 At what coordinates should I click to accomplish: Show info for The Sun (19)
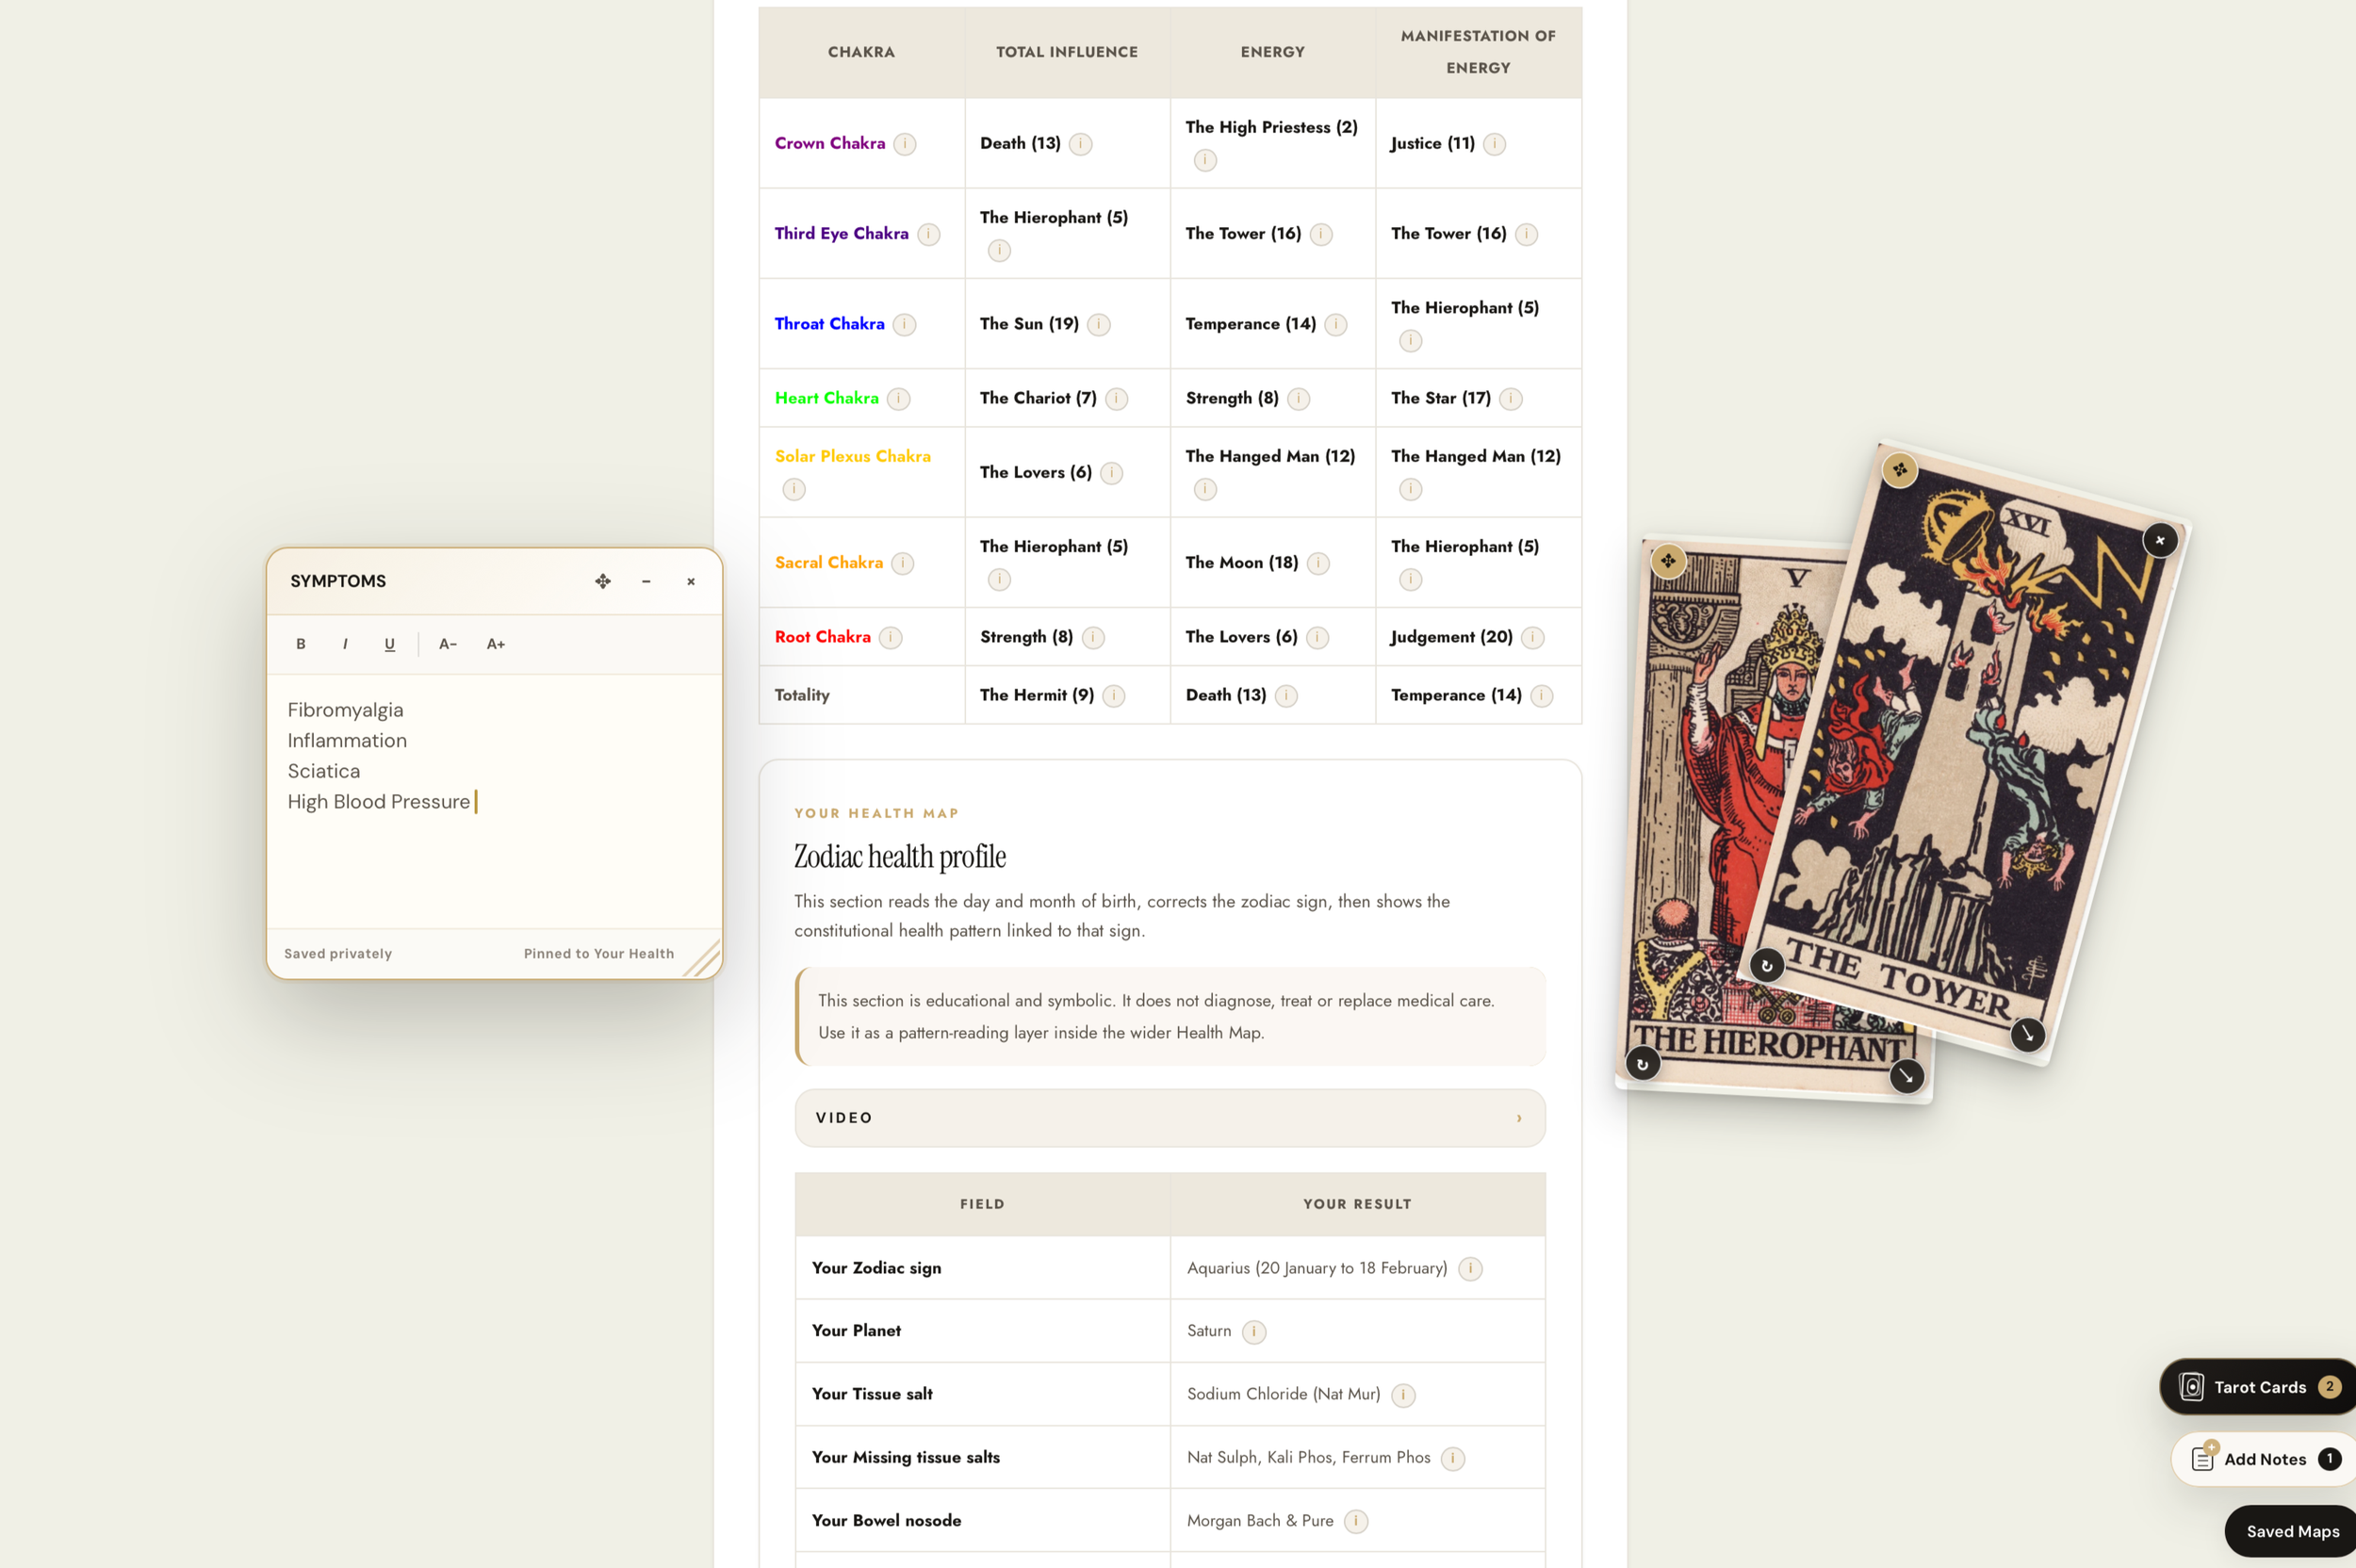click(1098, 324)
